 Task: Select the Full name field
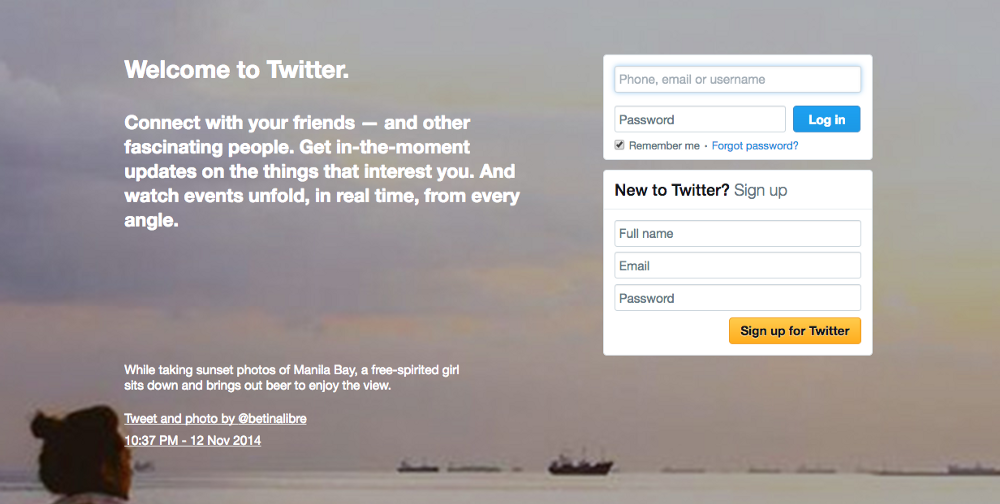coord(737,233)
